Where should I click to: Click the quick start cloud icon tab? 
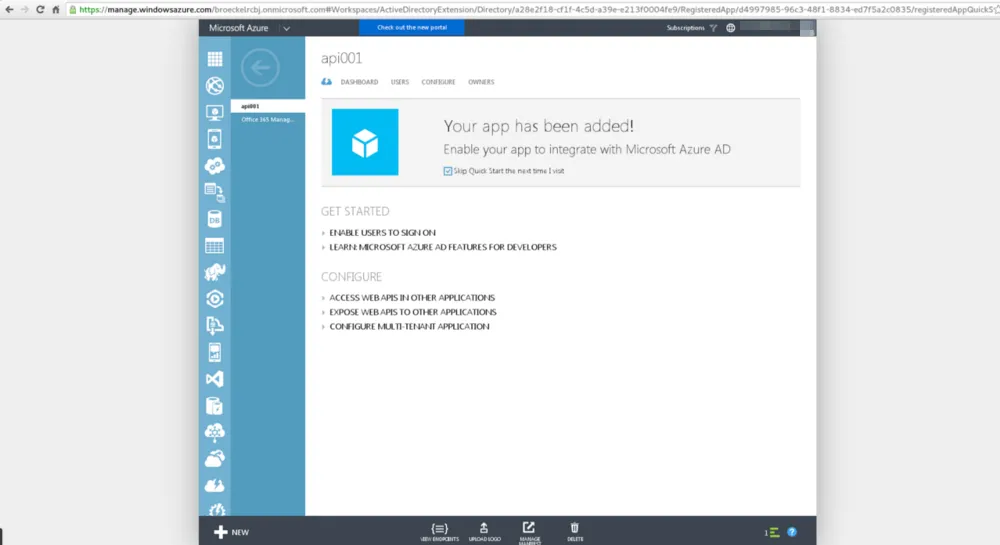(x=327, y=82)
